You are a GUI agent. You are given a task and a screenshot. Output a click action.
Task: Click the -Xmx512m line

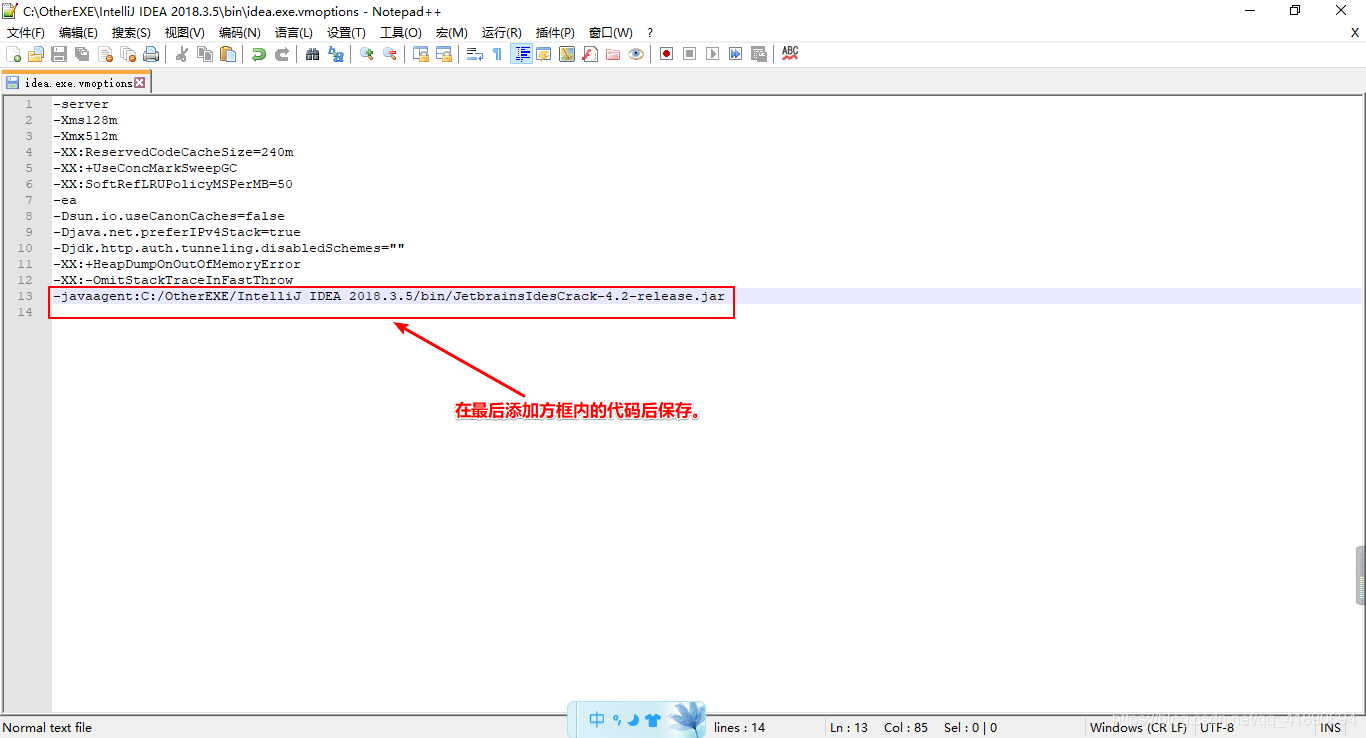click(x=85, y=136)
